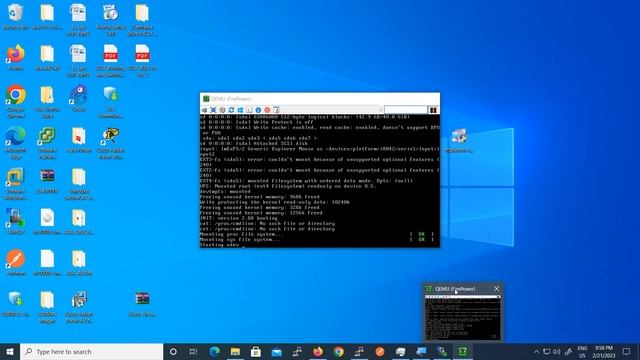640x360 pixels.
Task: Toggle fullscreen icon in QEMU toolbar
Action: pos(213,110)
